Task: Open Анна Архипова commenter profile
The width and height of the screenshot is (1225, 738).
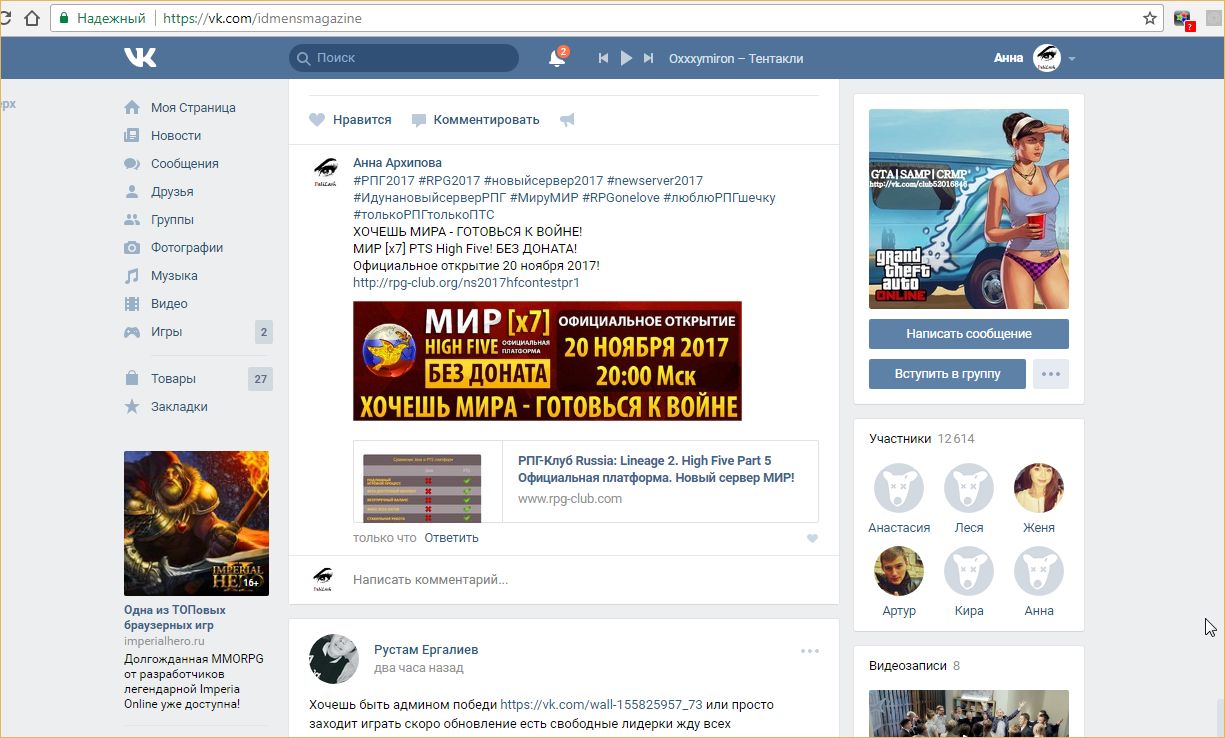Action: point(397,162)
